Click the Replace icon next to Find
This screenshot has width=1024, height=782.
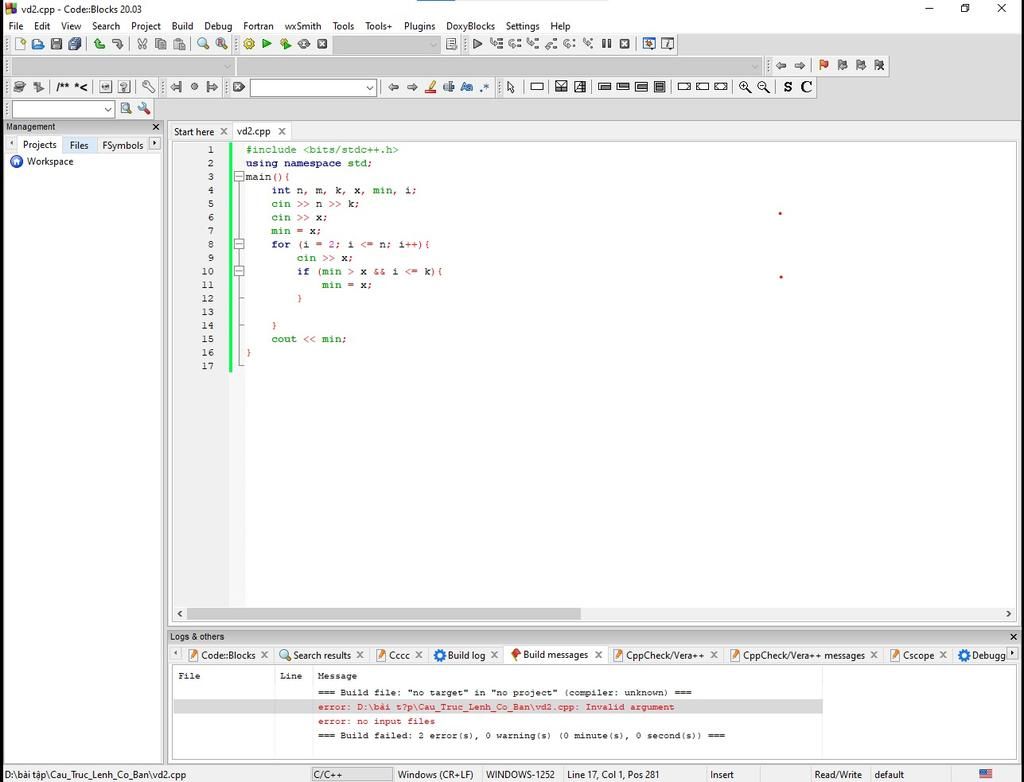click(x=221, y=44)
